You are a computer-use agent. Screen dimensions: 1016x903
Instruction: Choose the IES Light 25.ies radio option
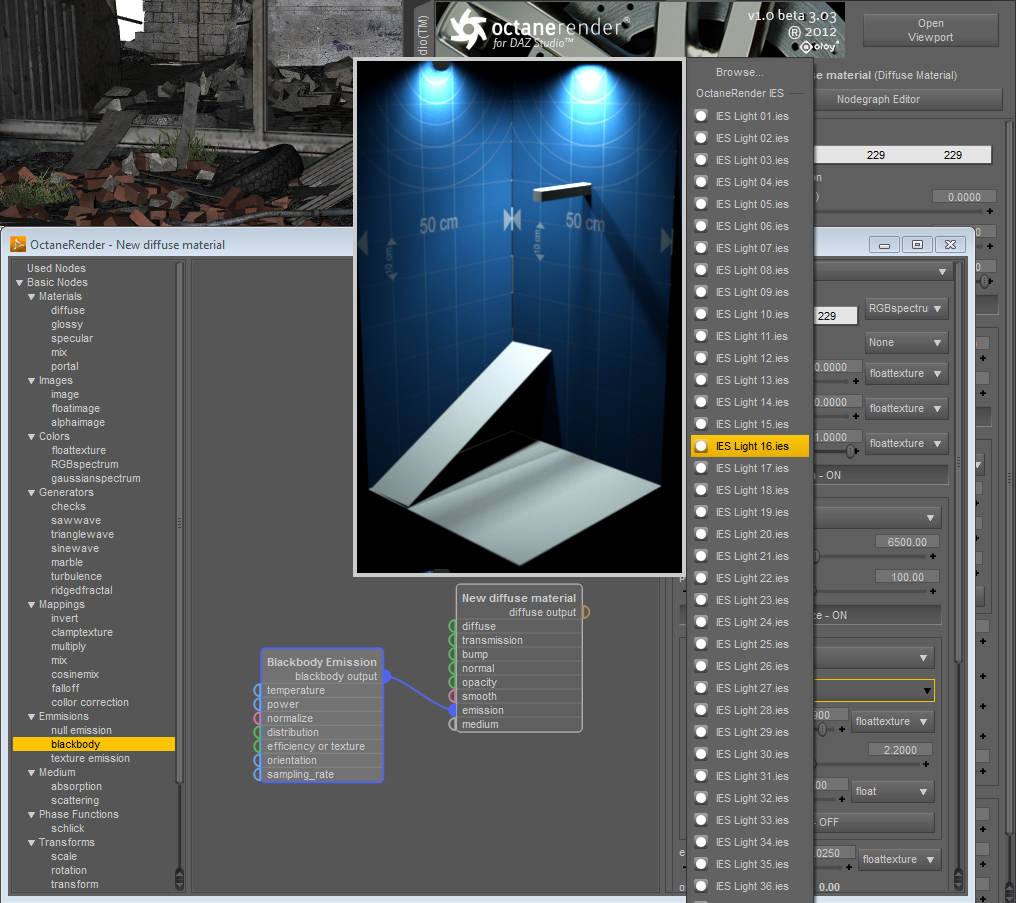point(701,644)
